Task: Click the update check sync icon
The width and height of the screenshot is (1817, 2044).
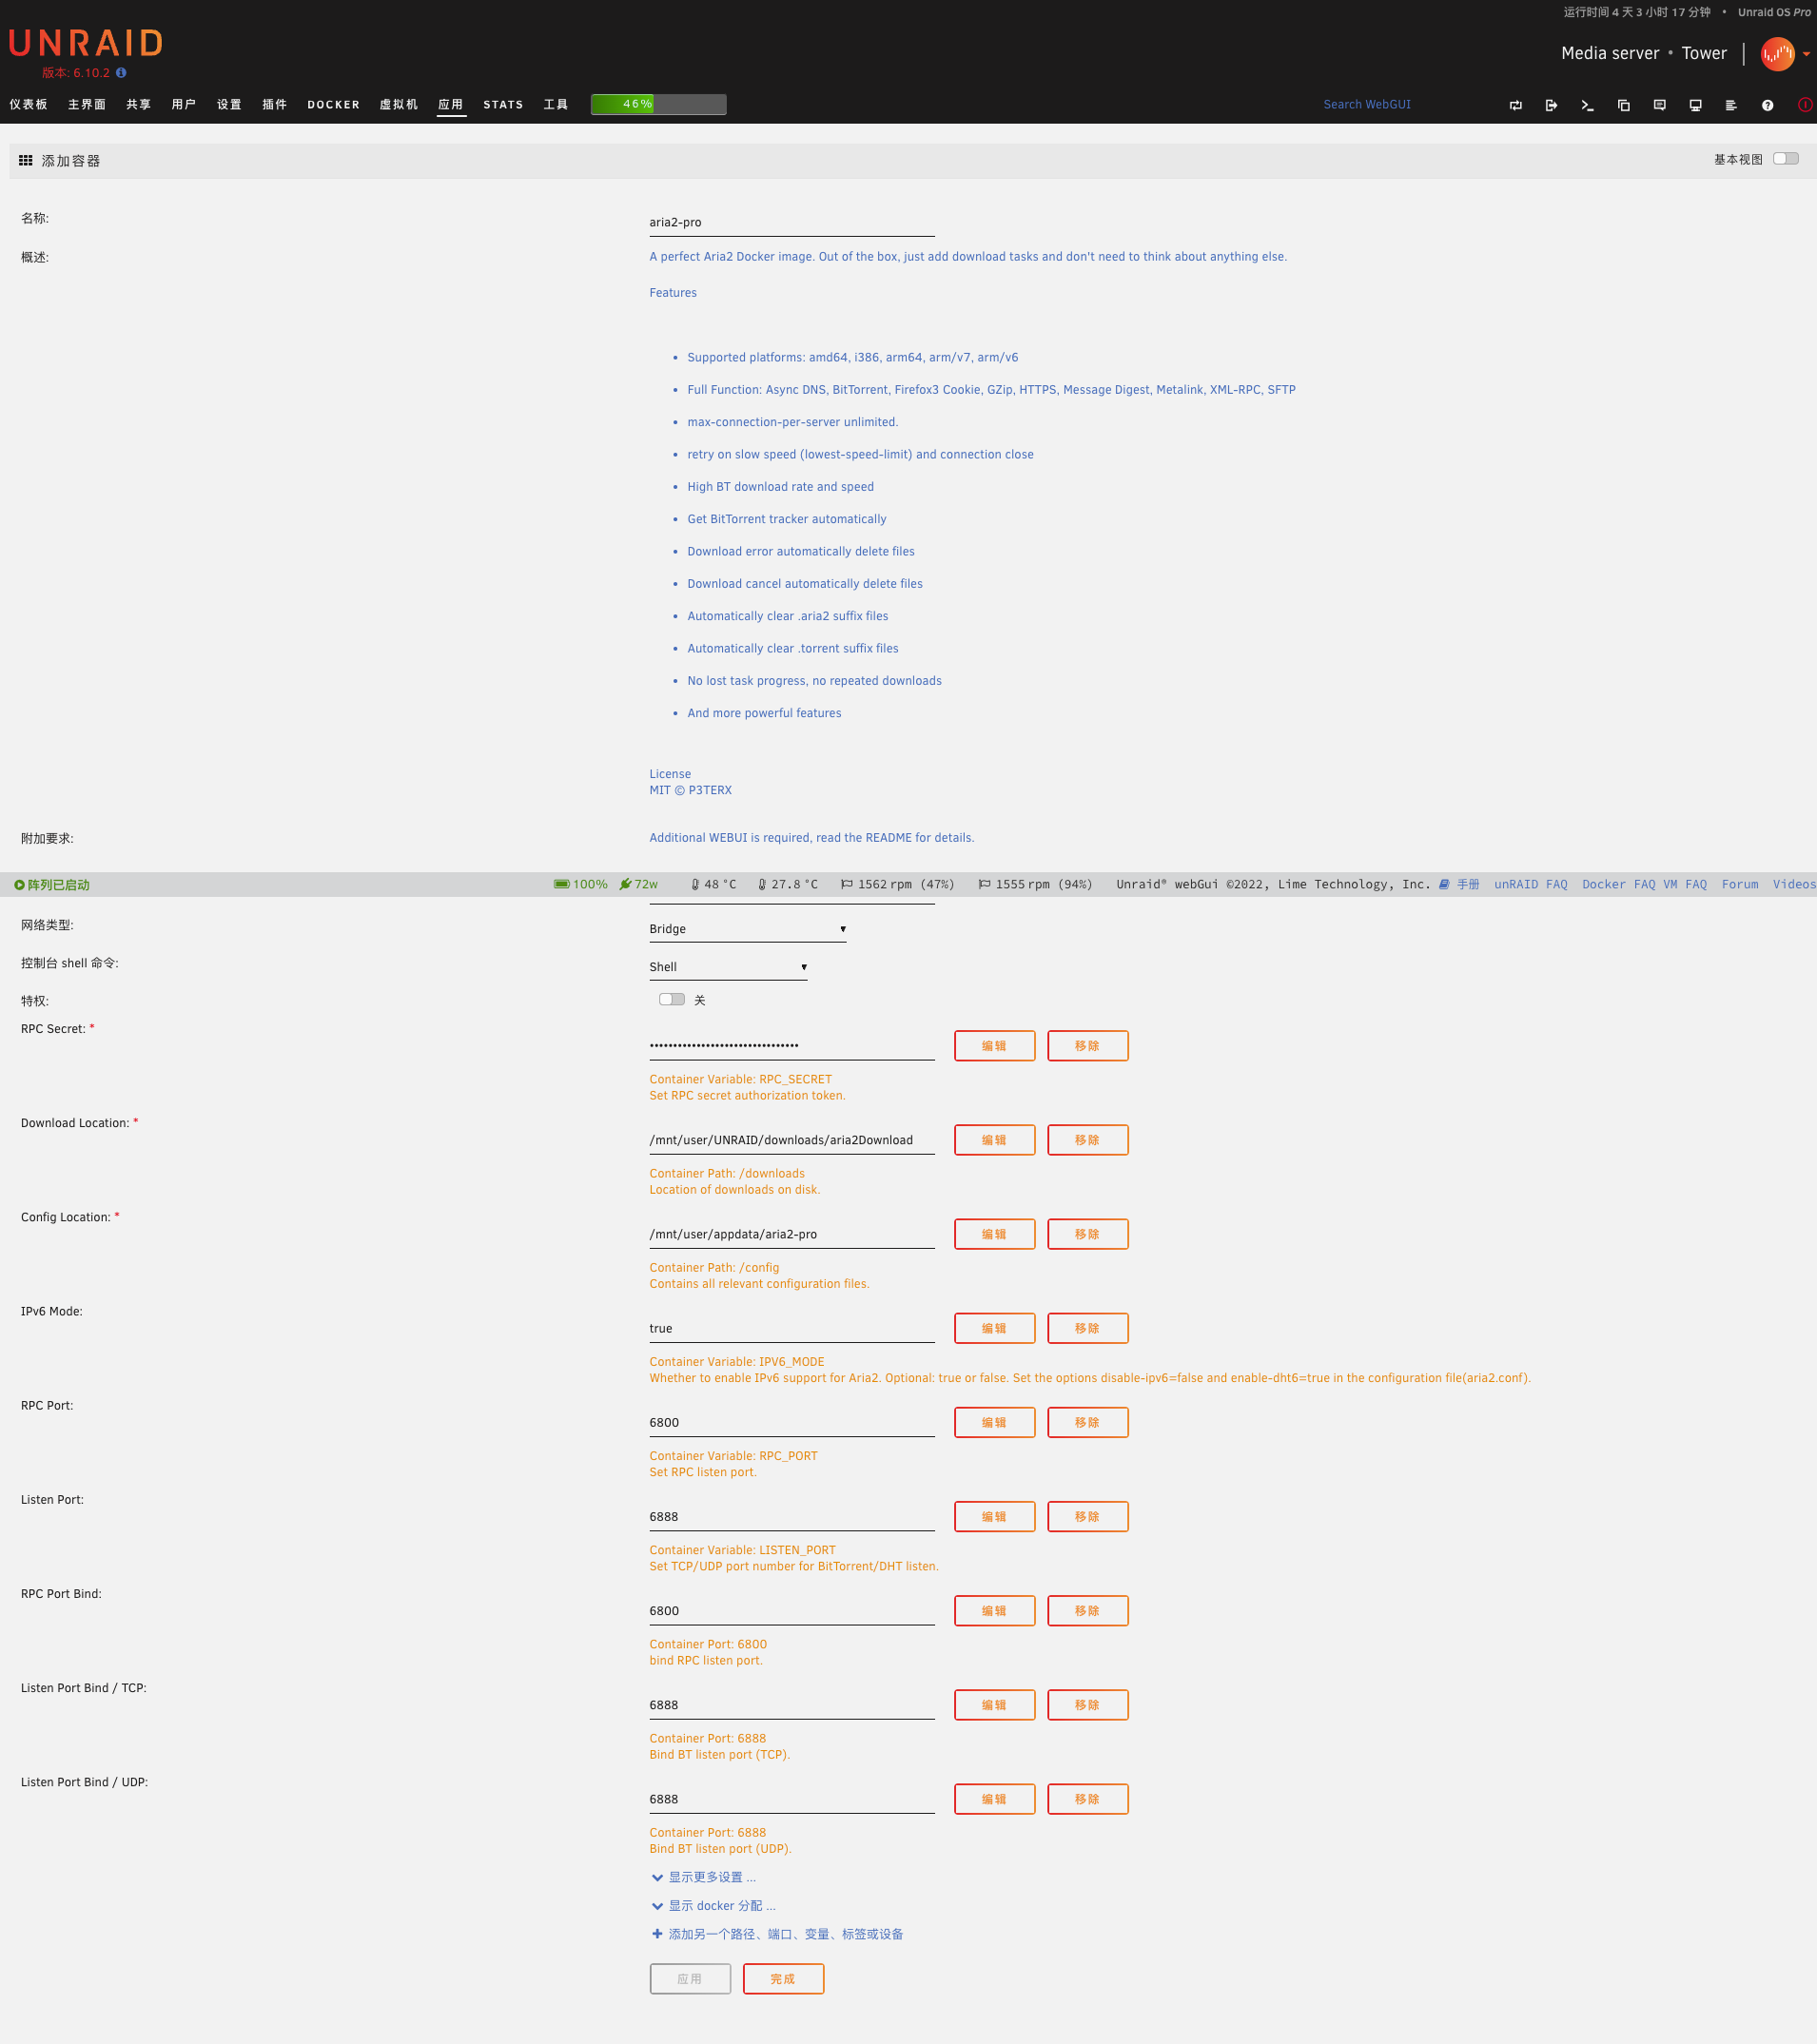Action: (1516, 104)
